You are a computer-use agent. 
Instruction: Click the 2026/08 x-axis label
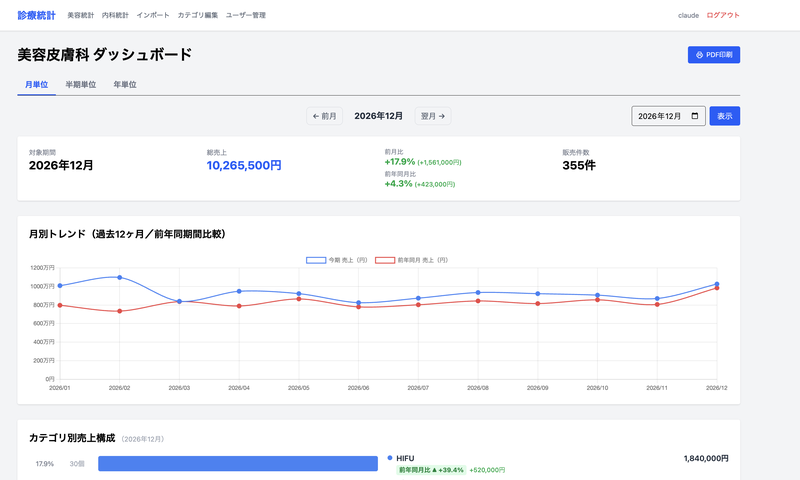478,388
